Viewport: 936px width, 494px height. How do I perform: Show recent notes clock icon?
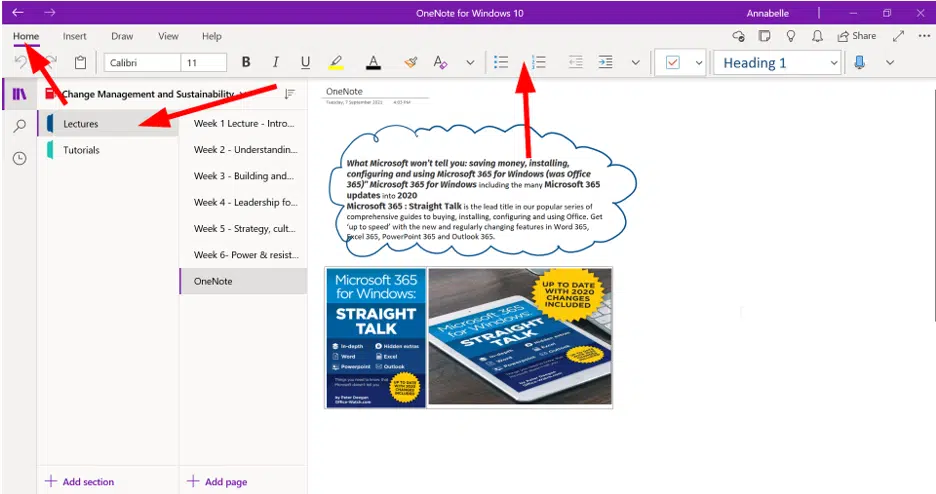20,158
